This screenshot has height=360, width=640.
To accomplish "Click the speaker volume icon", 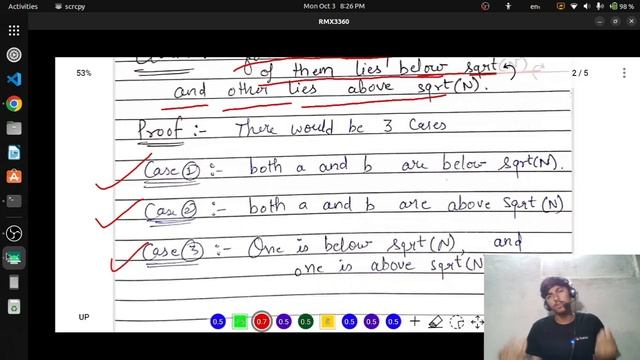I will point(587,7).
